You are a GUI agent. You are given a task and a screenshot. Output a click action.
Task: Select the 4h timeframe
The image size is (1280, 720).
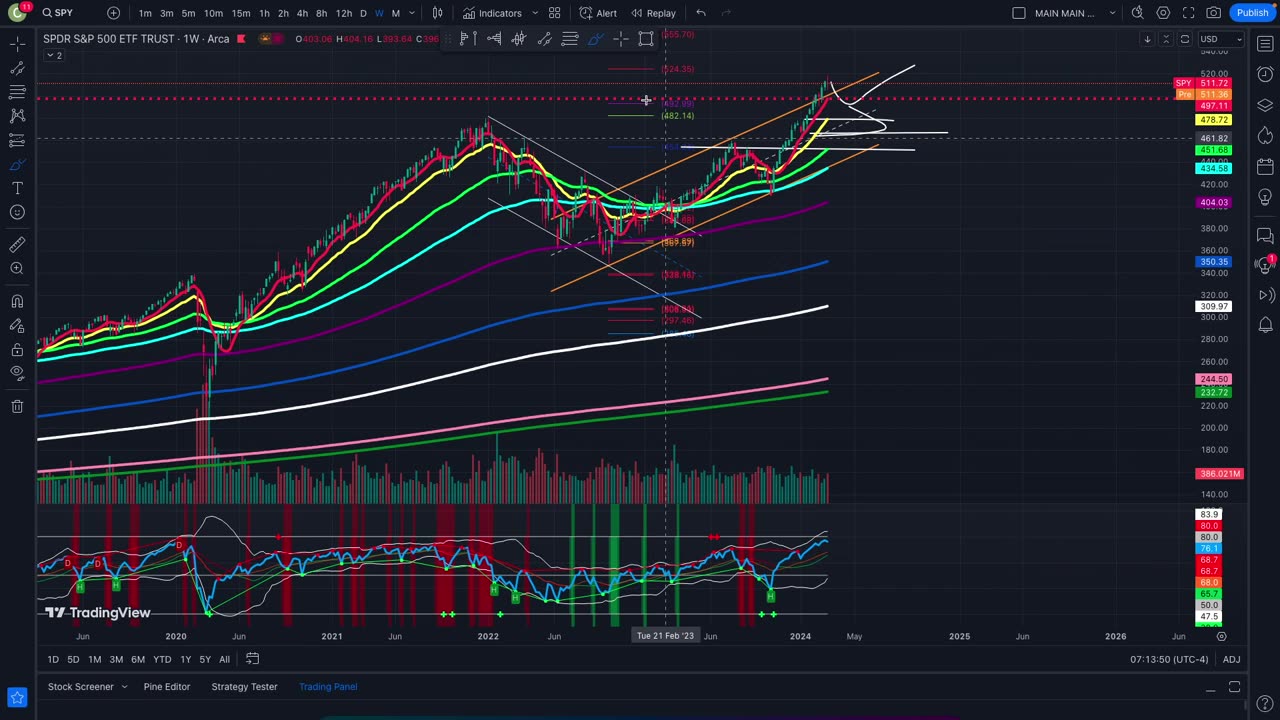click(302, 13)
